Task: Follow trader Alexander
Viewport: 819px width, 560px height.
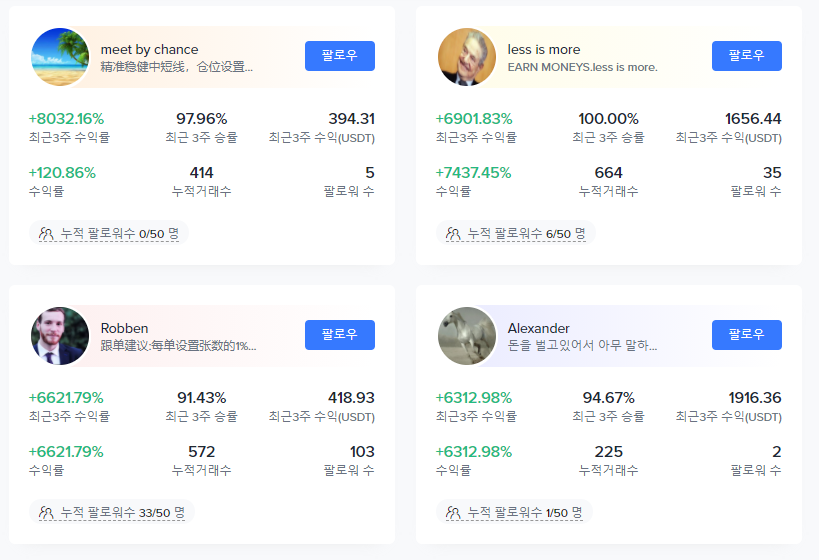Action: pyautogui.click(x=746, y=335)
